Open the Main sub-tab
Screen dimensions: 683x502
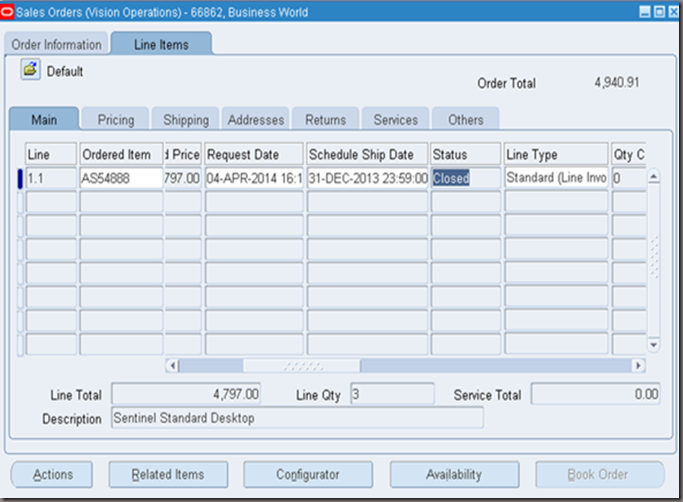tap(44, 119)
